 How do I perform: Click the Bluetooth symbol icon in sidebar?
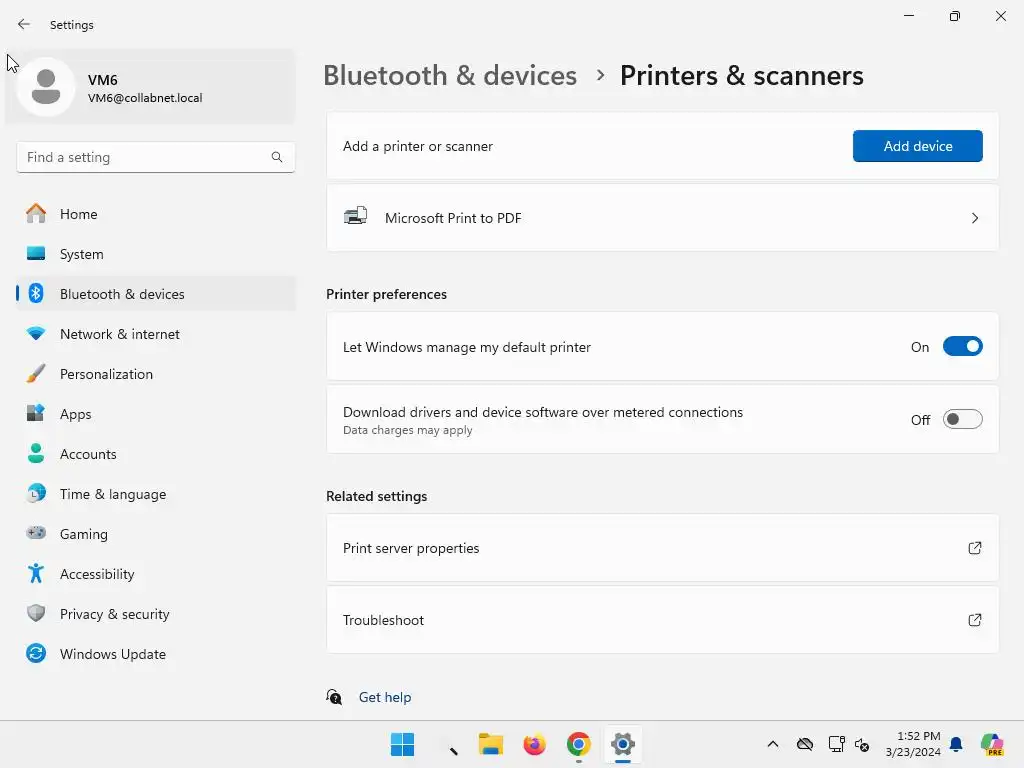pyautogui.click(x=36, y=294)
